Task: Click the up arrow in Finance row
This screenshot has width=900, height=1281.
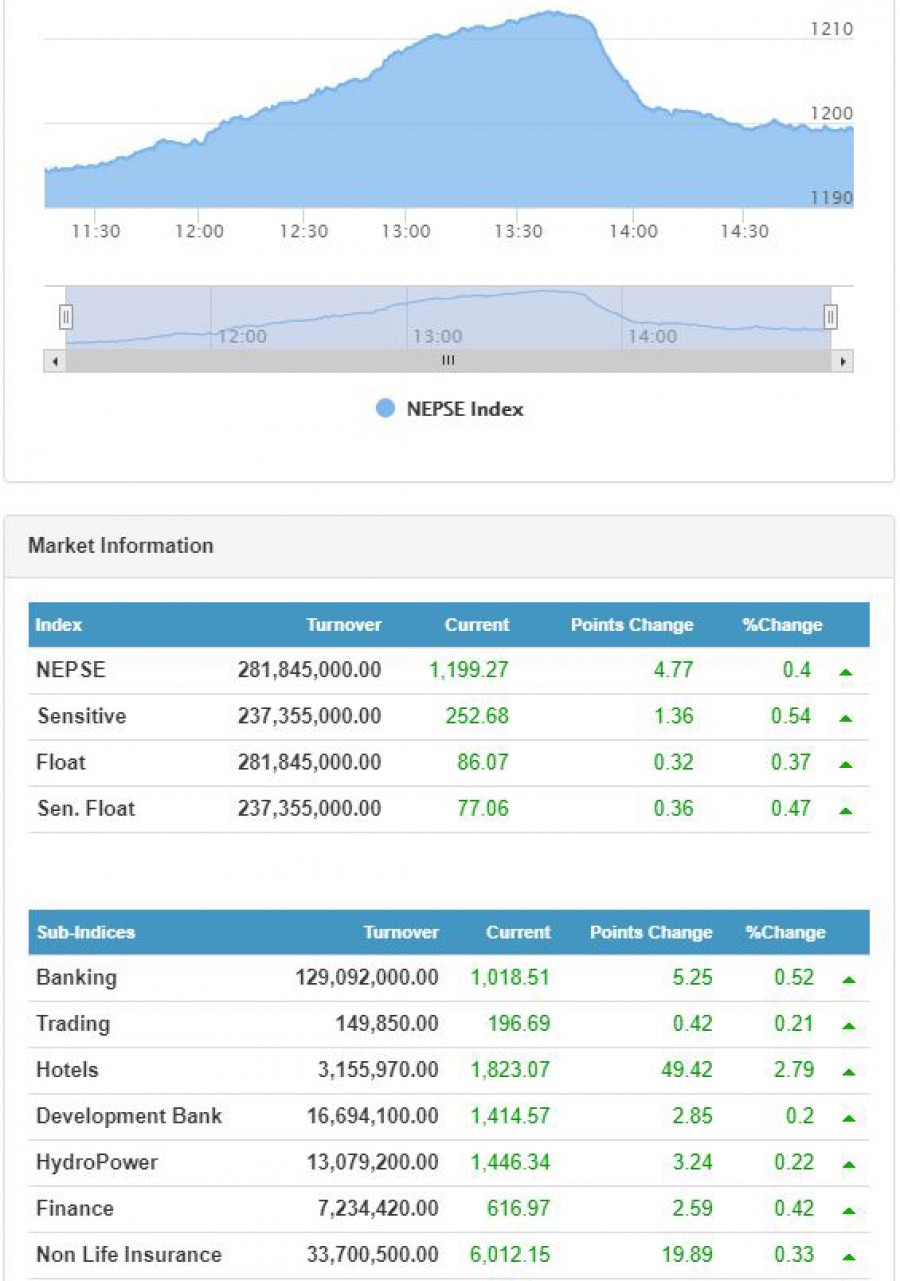Action: tap(848, 1210)
